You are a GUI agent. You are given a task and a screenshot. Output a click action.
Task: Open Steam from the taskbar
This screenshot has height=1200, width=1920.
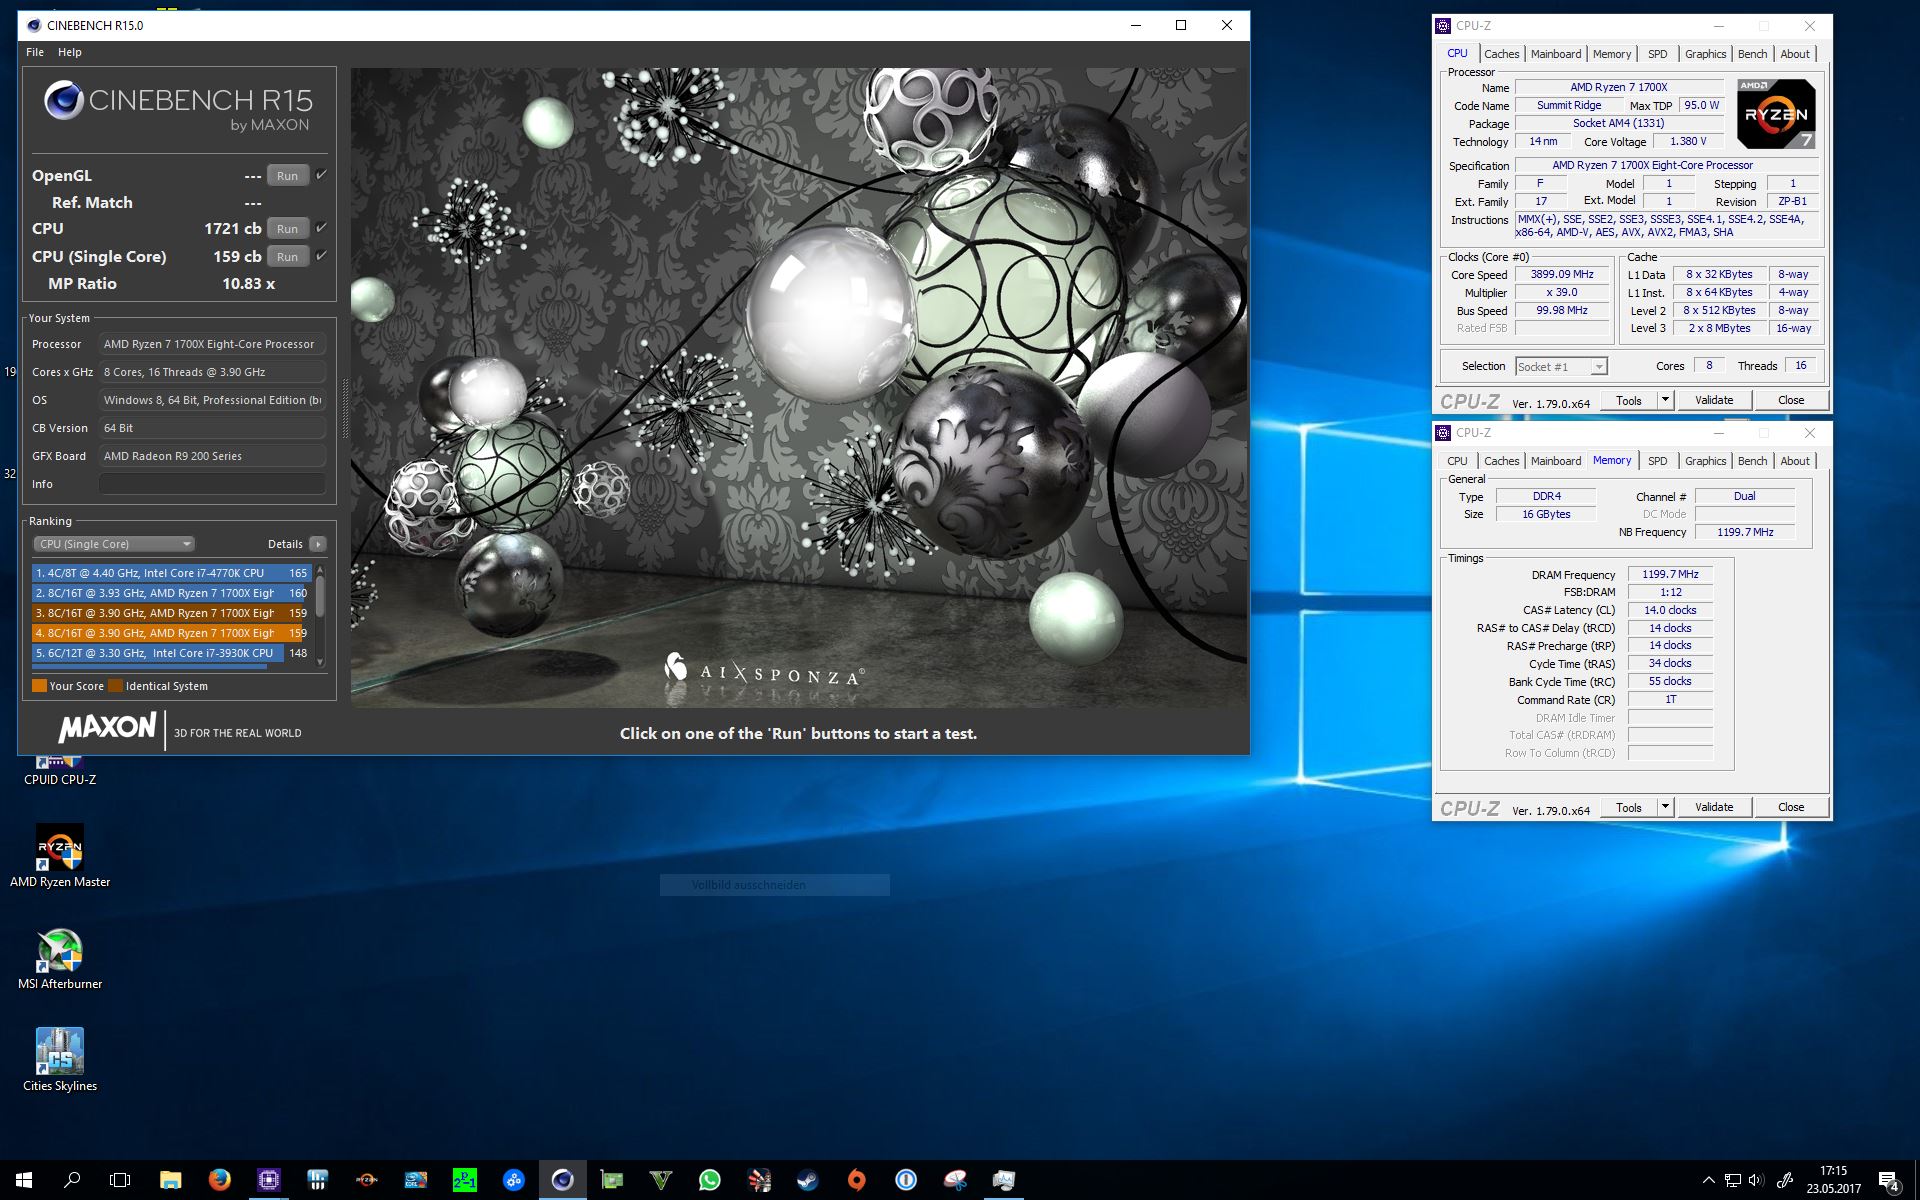click(807, 1180)
